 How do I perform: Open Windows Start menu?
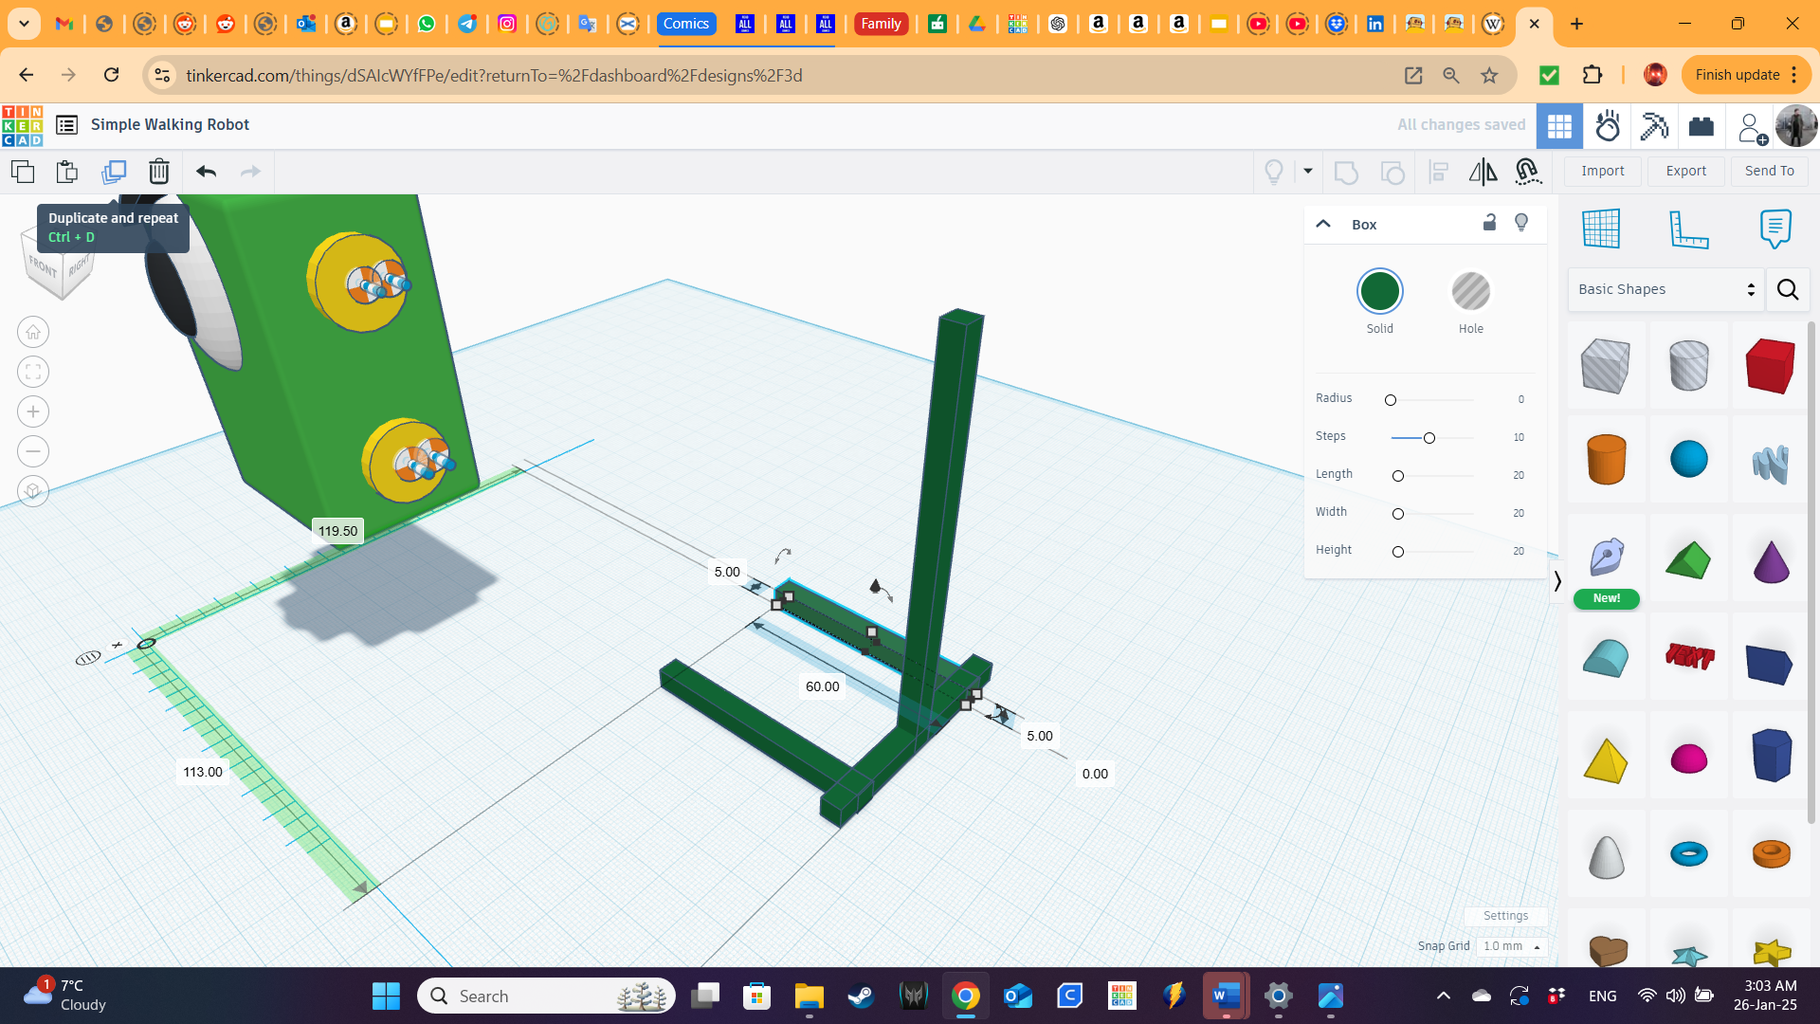click(x=386, y=996)
